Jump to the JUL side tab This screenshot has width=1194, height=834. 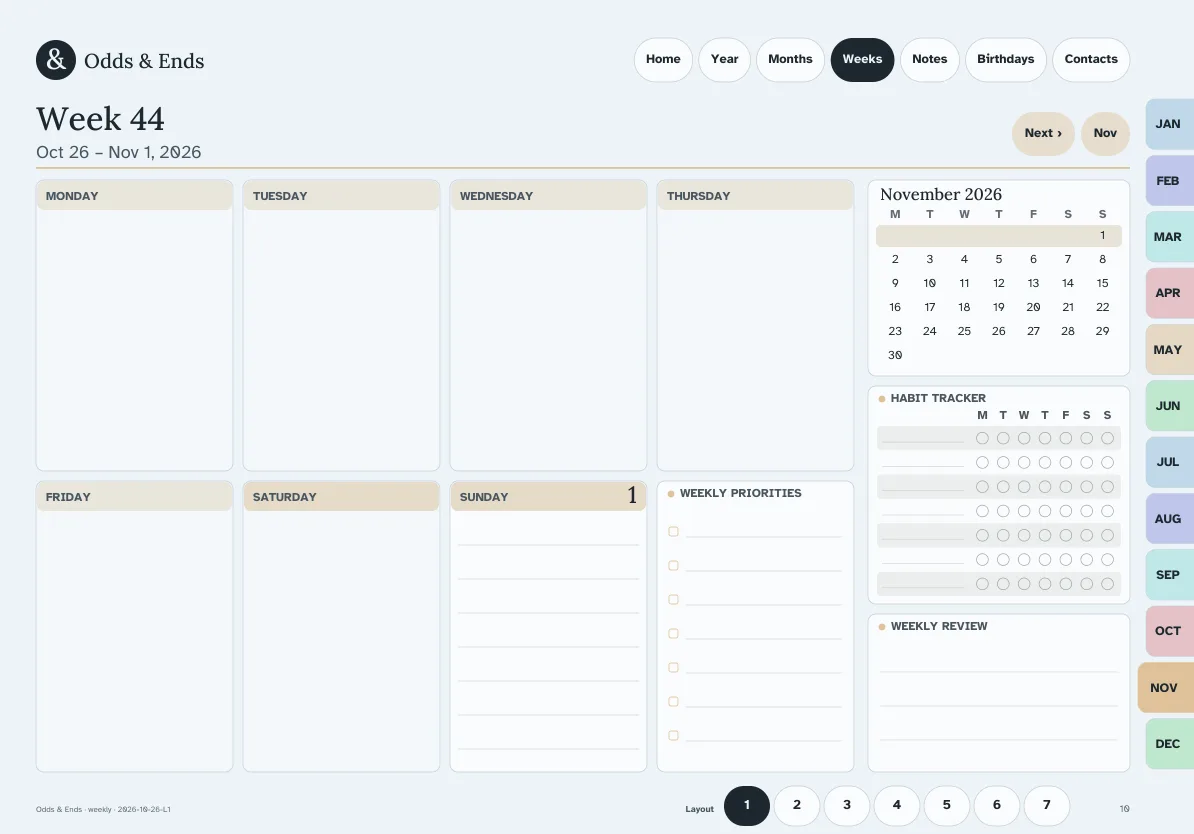pyautogui.click(x=1169, y=462)
